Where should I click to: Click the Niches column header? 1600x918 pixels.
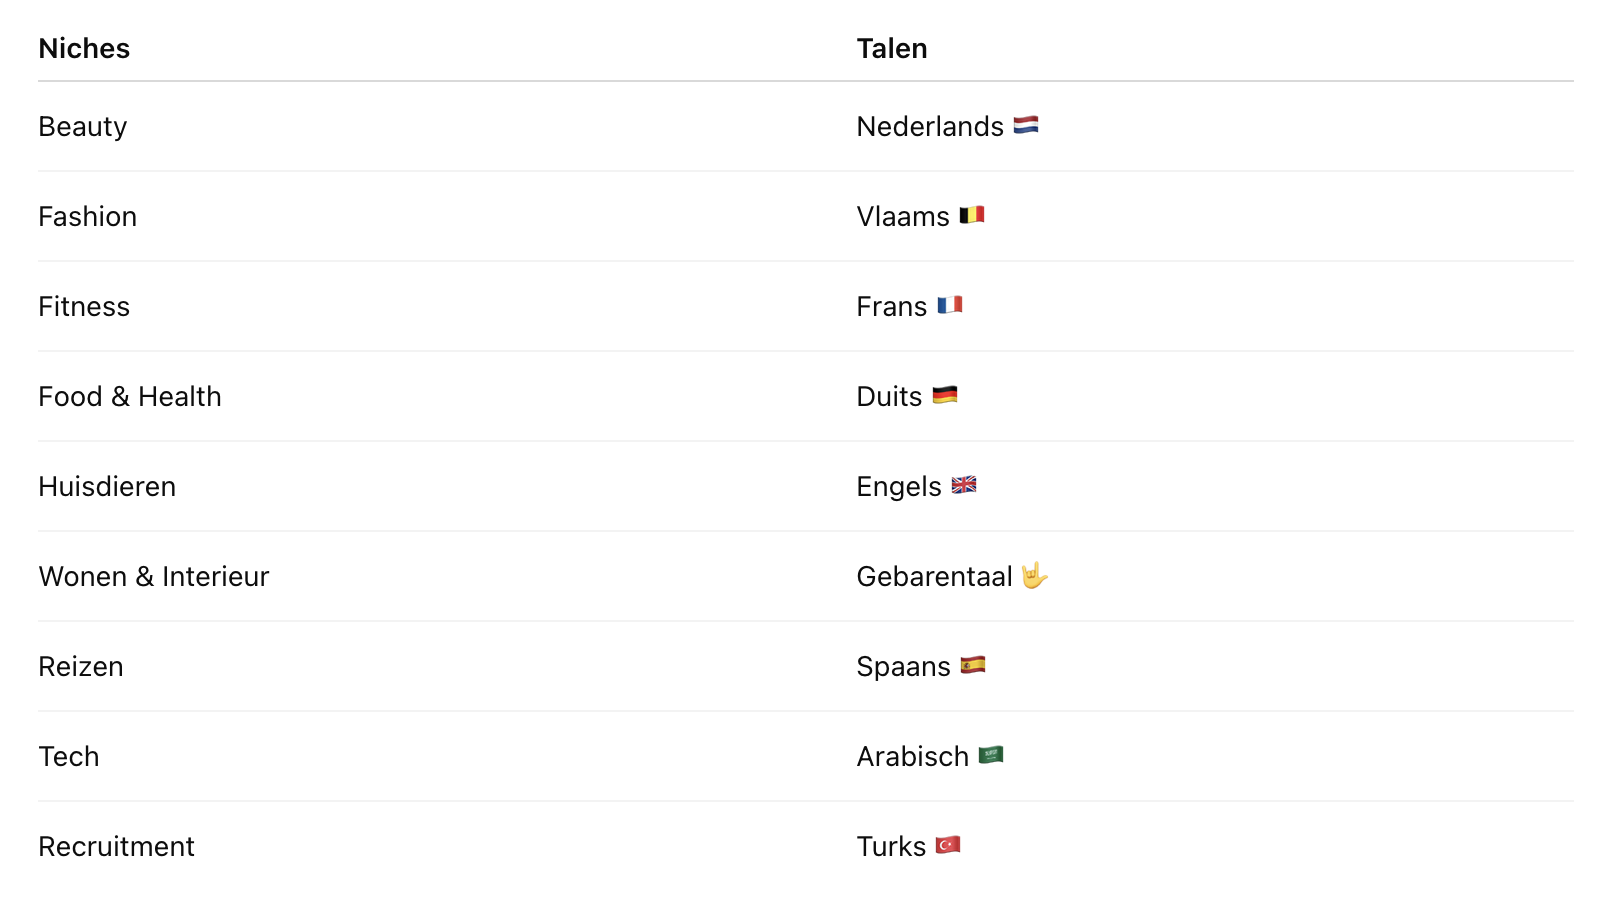84,49
